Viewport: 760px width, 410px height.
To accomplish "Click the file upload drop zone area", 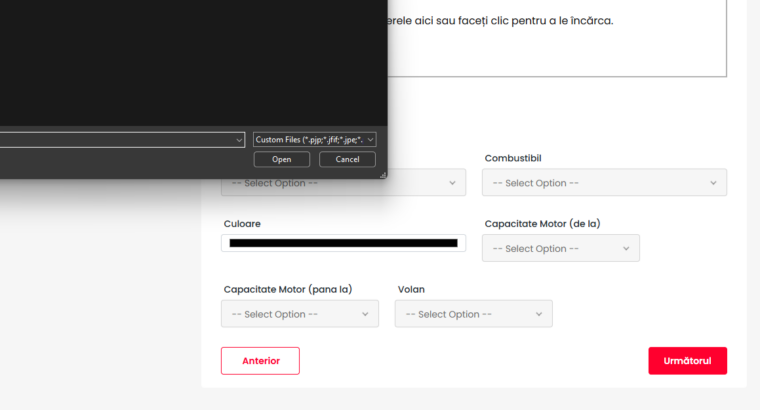I will (x=556, y=40).
